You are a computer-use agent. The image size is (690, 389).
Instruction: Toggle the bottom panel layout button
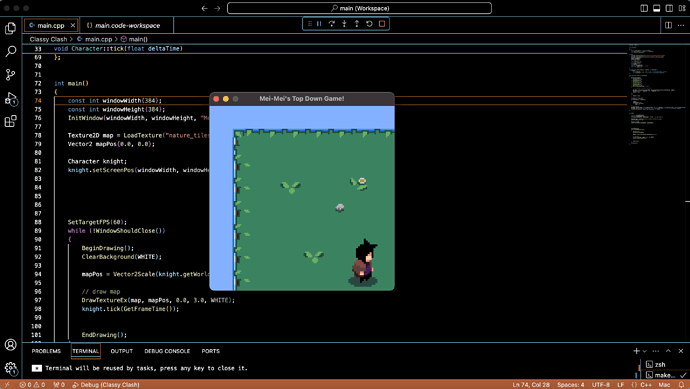(x=657, y=8)
